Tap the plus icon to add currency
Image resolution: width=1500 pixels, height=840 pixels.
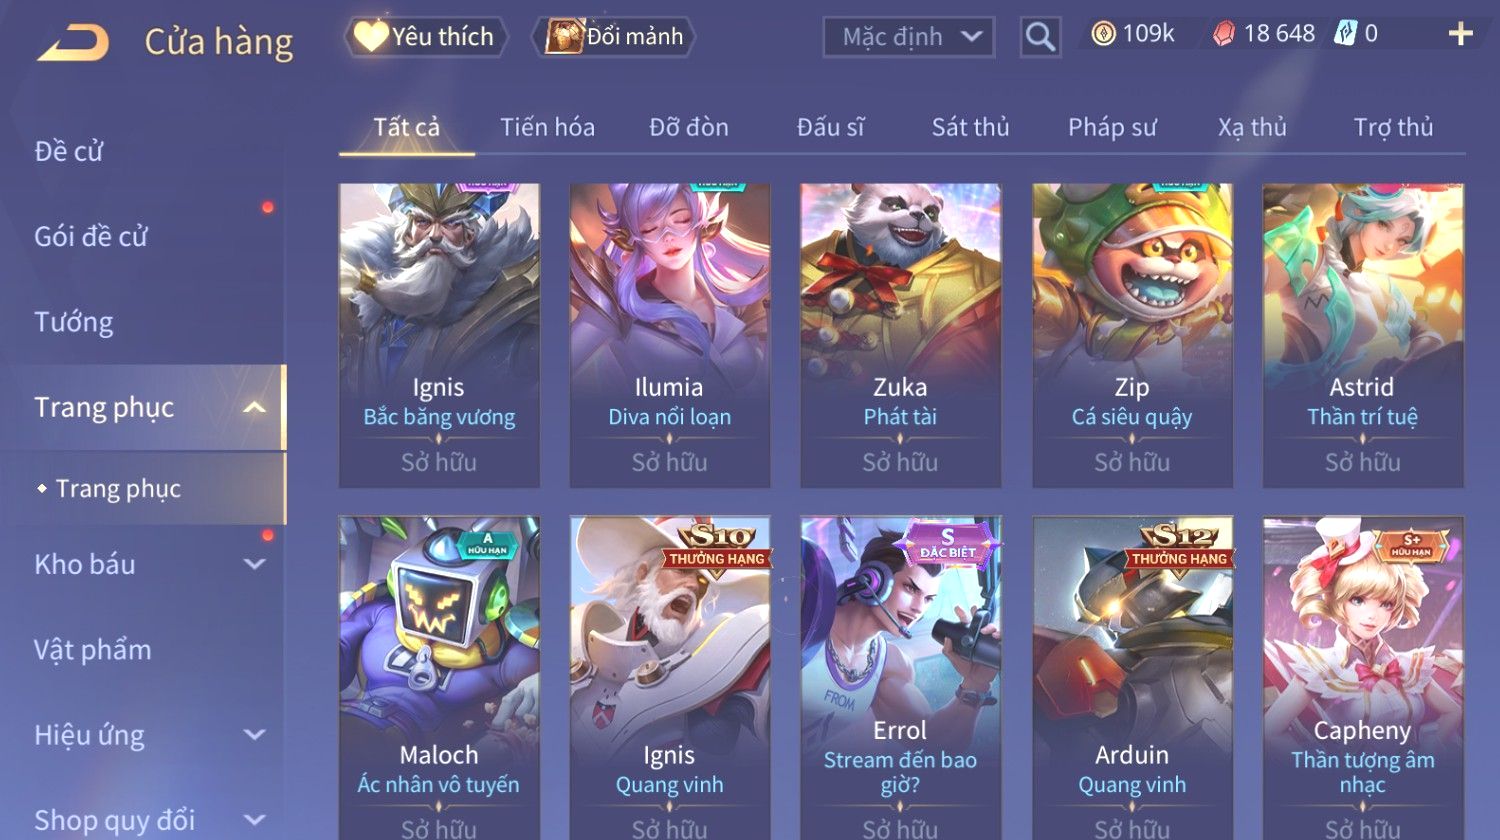(x=1460, y=34)
